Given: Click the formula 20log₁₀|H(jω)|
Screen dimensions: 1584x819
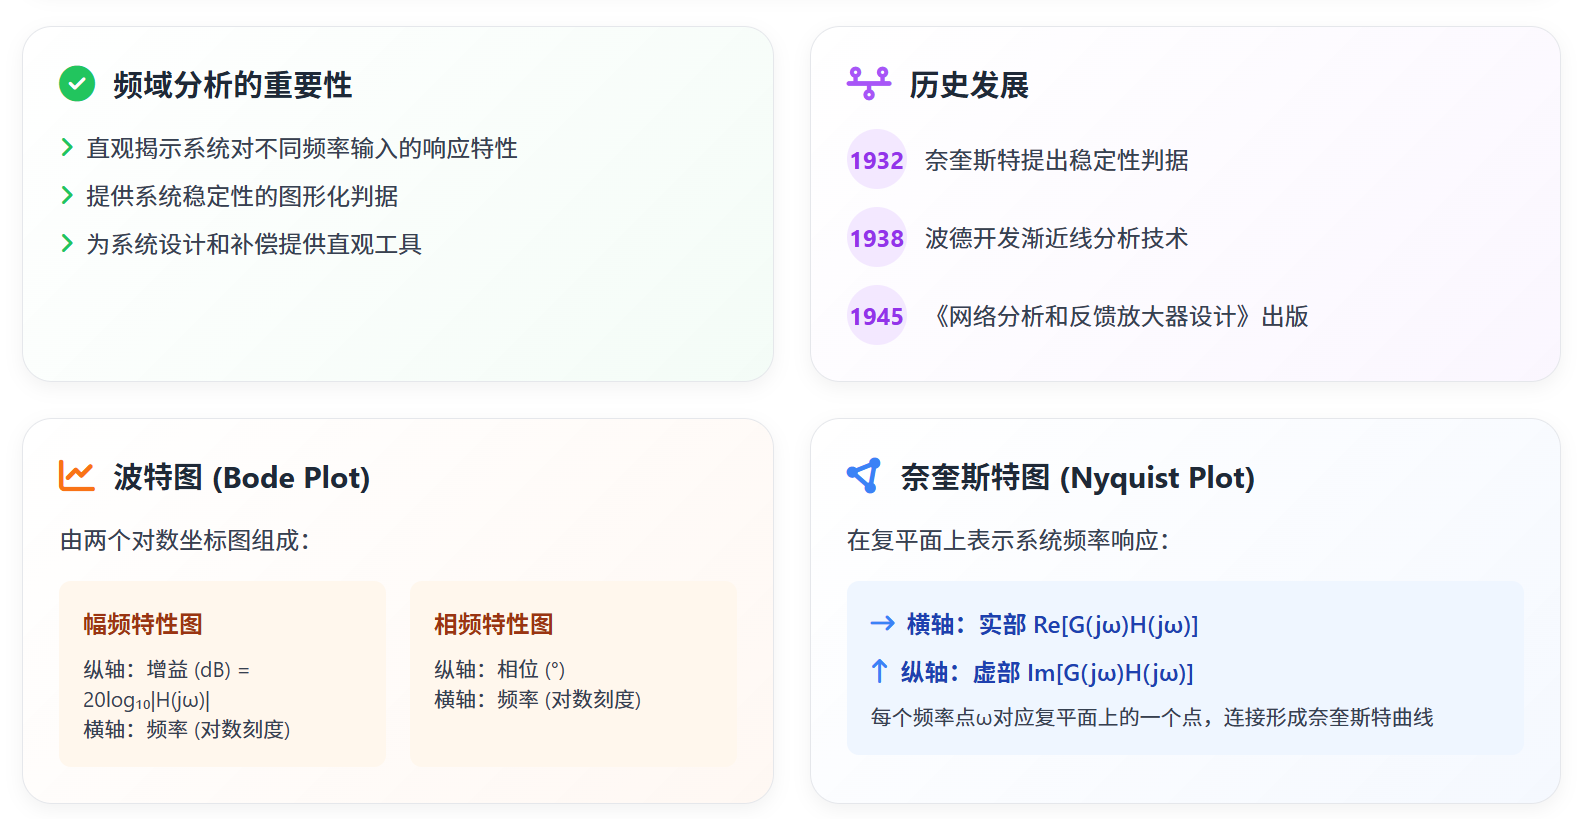Looking at the screenshot, I should (146, 700).
